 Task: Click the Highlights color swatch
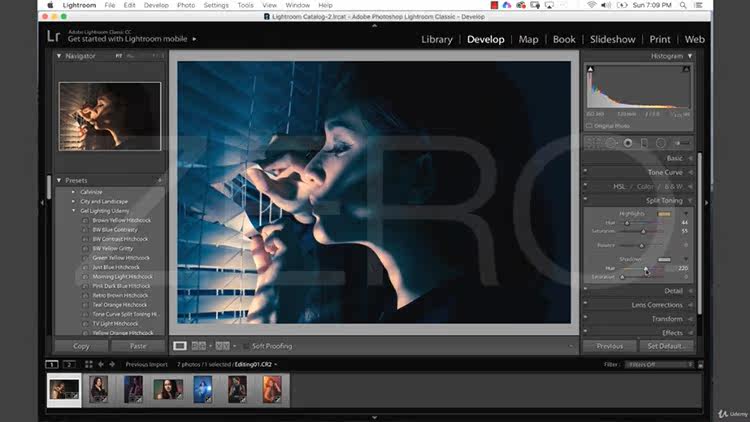click(664, 214)
